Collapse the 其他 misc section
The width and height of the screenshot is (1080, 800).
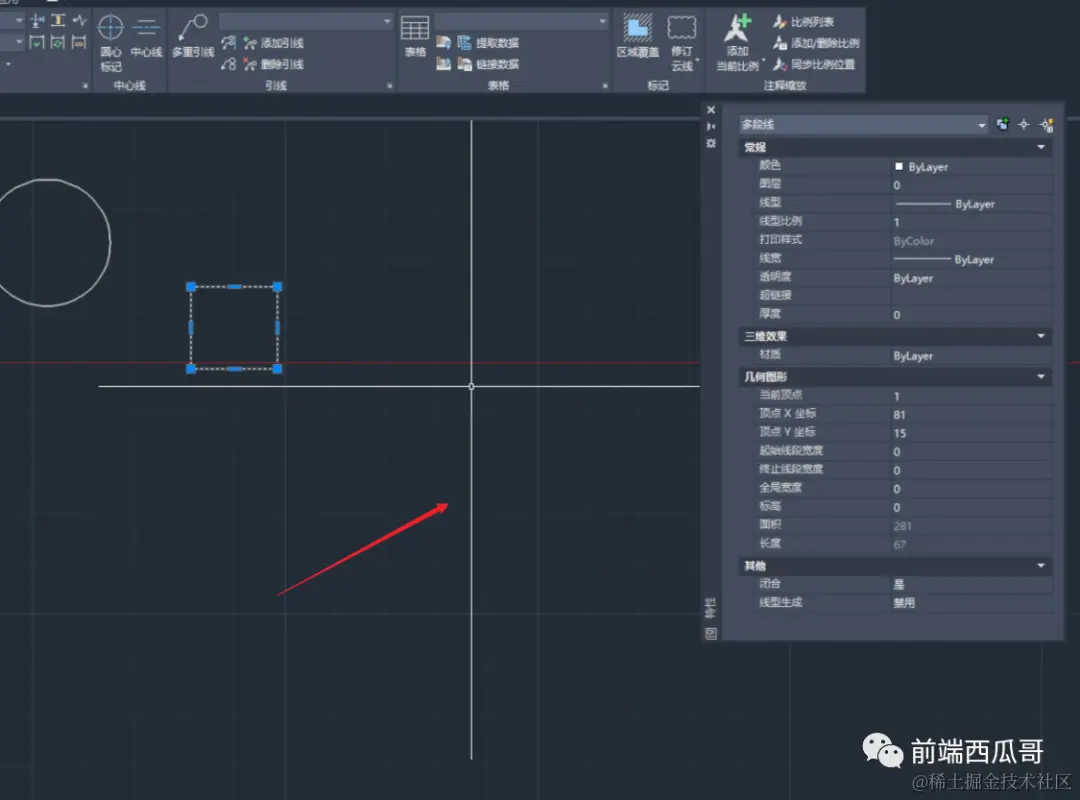pyautogui.click(x=1041, y=565)
